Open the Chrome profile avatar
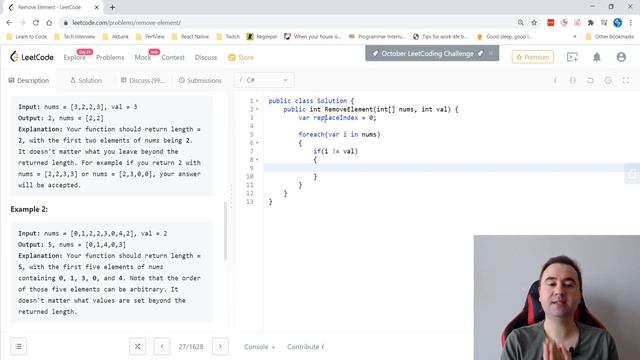Screen dimensions: 640x360 618,23
